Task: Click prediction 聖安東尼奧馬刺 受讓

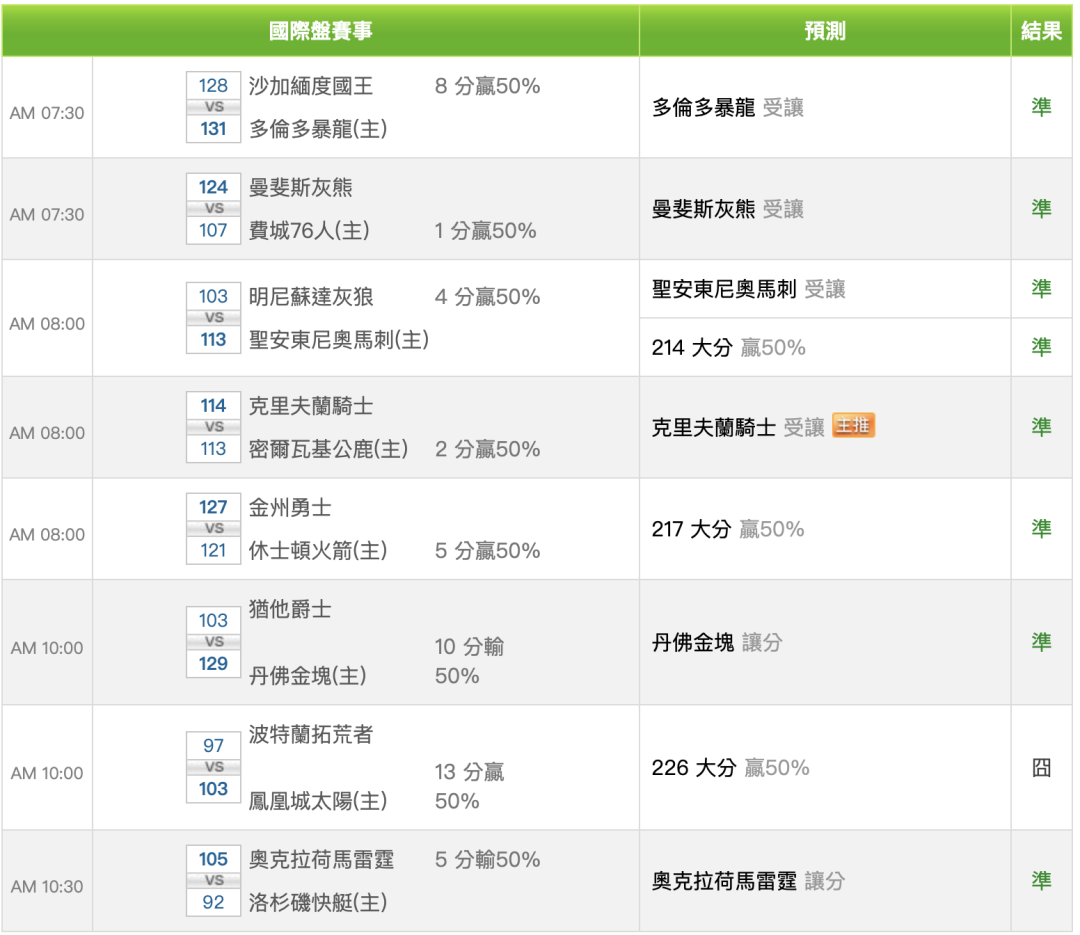Action: click(x=748, y=289)
